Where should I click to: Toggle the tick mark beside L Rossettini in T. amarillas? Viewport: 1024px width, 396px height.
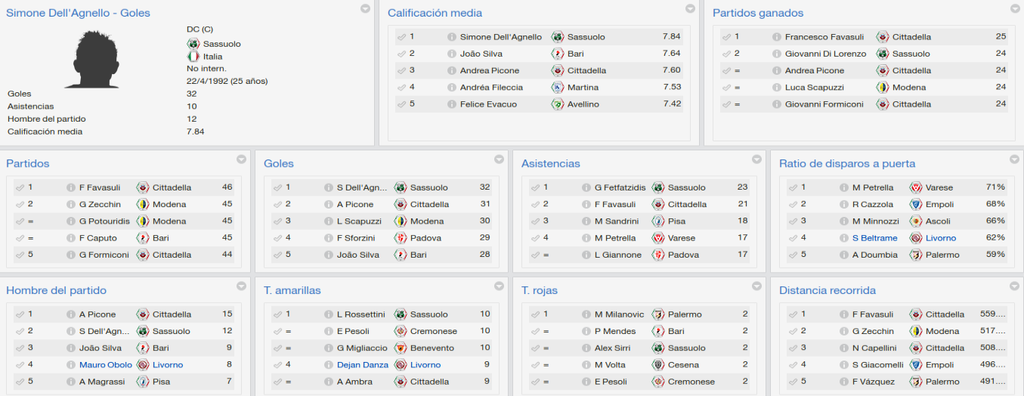[x=278, y=314]
